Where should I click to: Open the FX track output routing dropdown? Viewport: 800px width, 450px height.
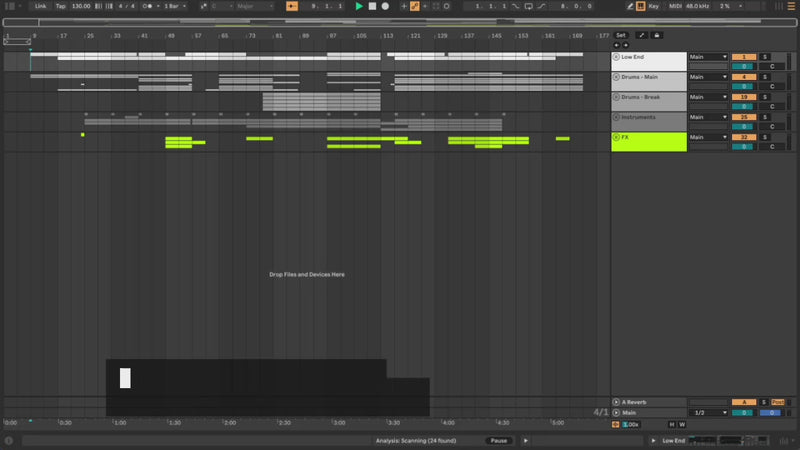pos(708,137)
